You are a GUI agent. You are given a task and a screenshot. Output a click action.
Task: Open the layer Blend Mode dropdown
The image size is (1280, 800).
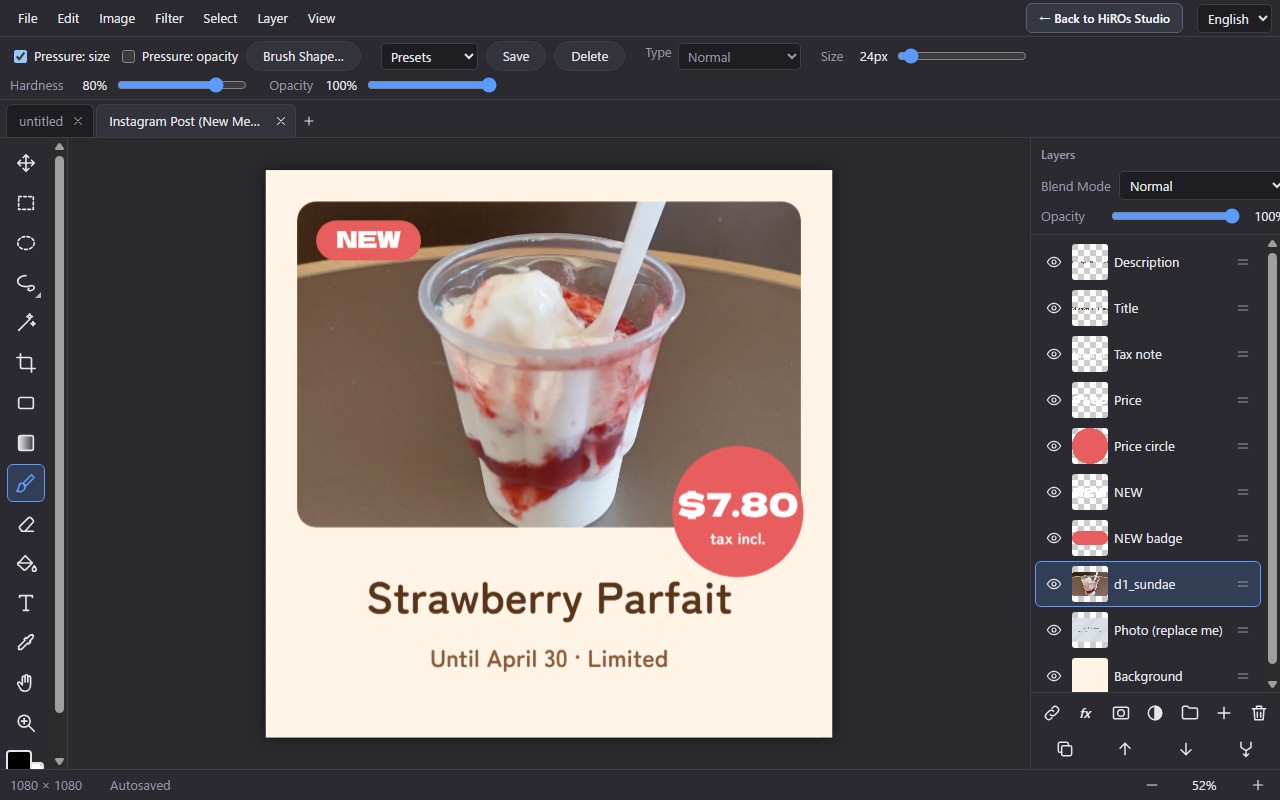click(1199, 186)
